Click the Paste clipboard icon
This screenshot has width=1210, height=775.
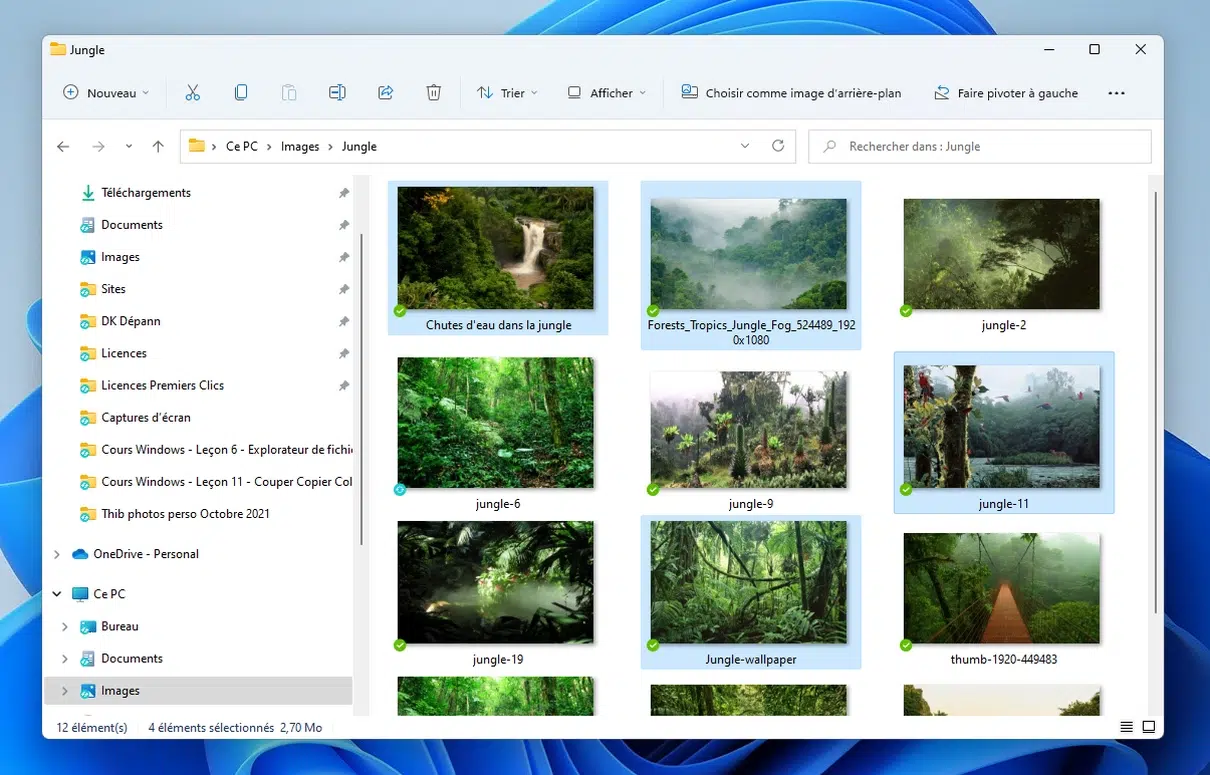click(x=289, y=93)
